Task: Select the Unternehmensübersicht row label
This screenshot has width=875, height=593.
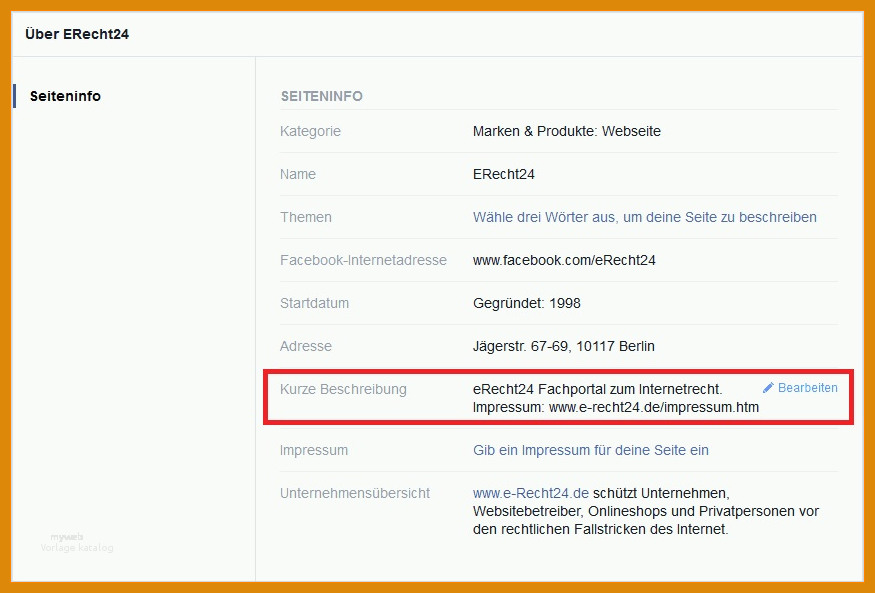Action: 355,493
